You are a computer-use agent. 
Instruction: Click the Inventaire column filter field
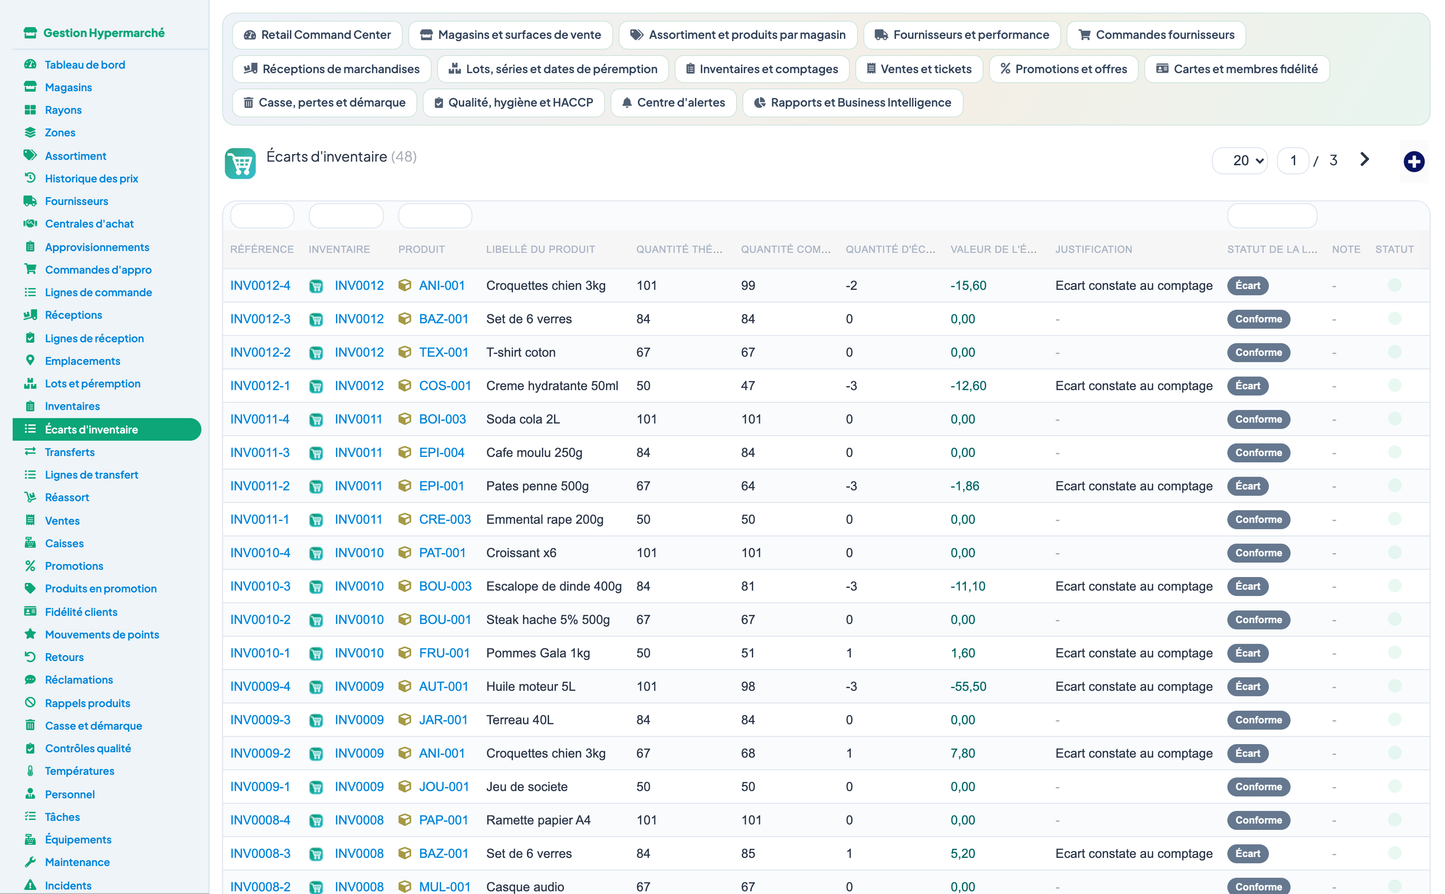click(346, 216)
